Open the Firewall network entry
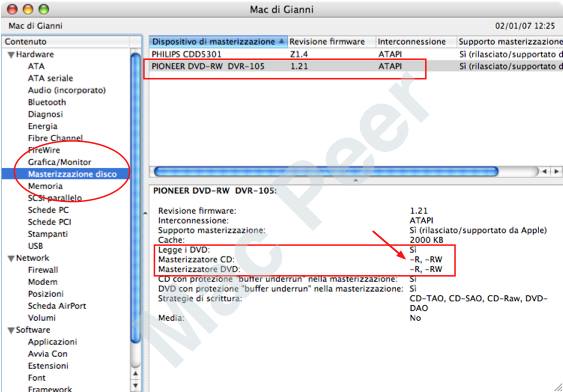 (43, 270)
